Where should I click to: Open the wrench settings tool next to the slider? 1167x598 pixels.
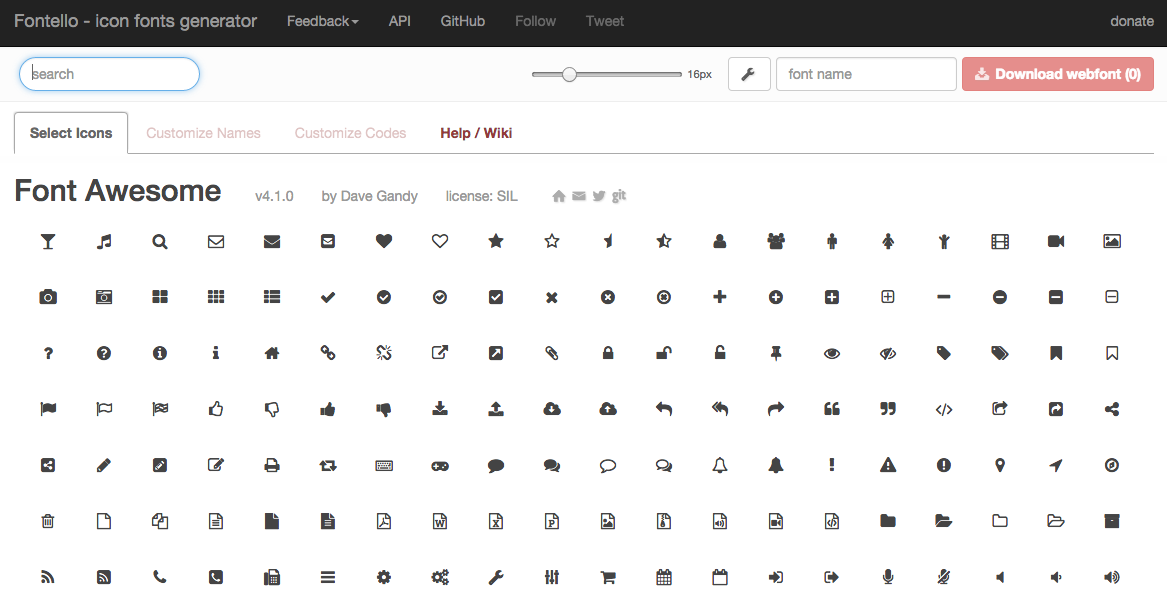pyautogui.click(x=748, y=73)
